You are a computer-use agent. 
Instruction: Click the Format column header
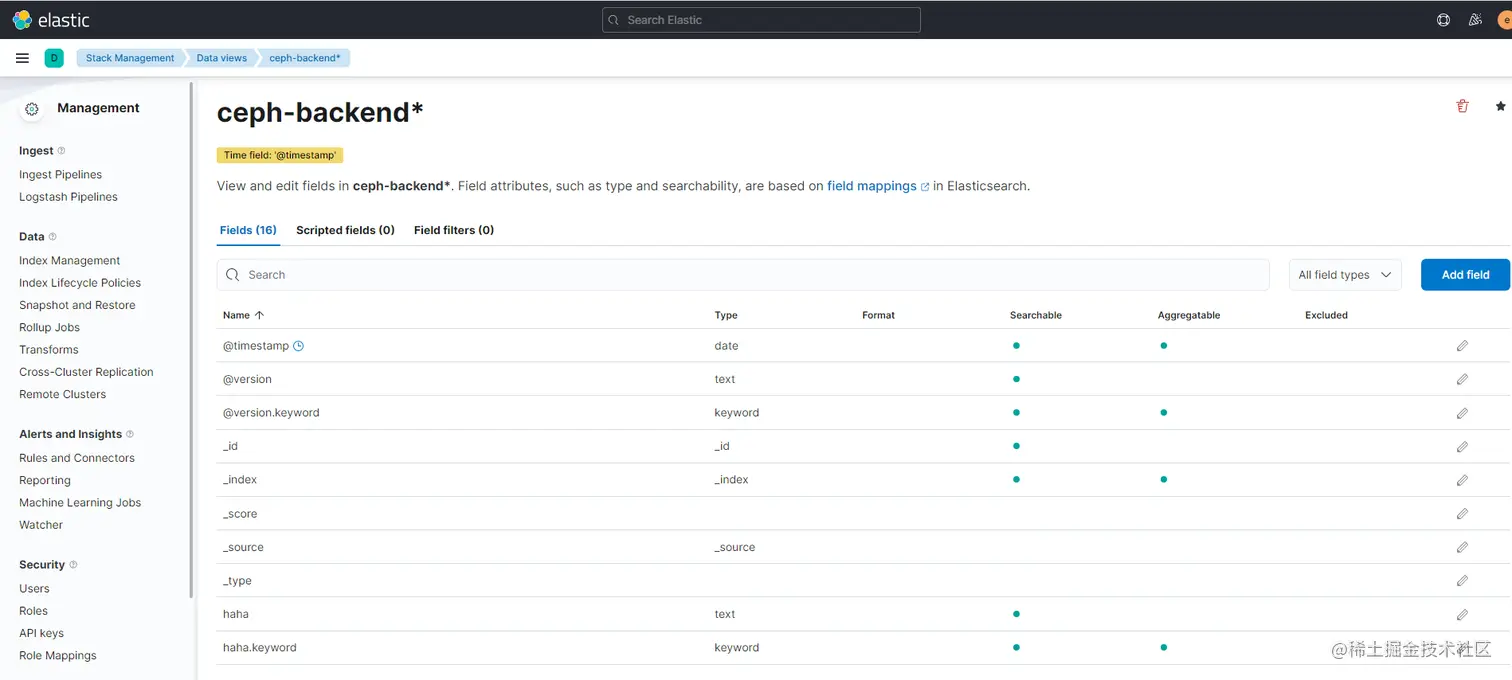pos(878,315)
